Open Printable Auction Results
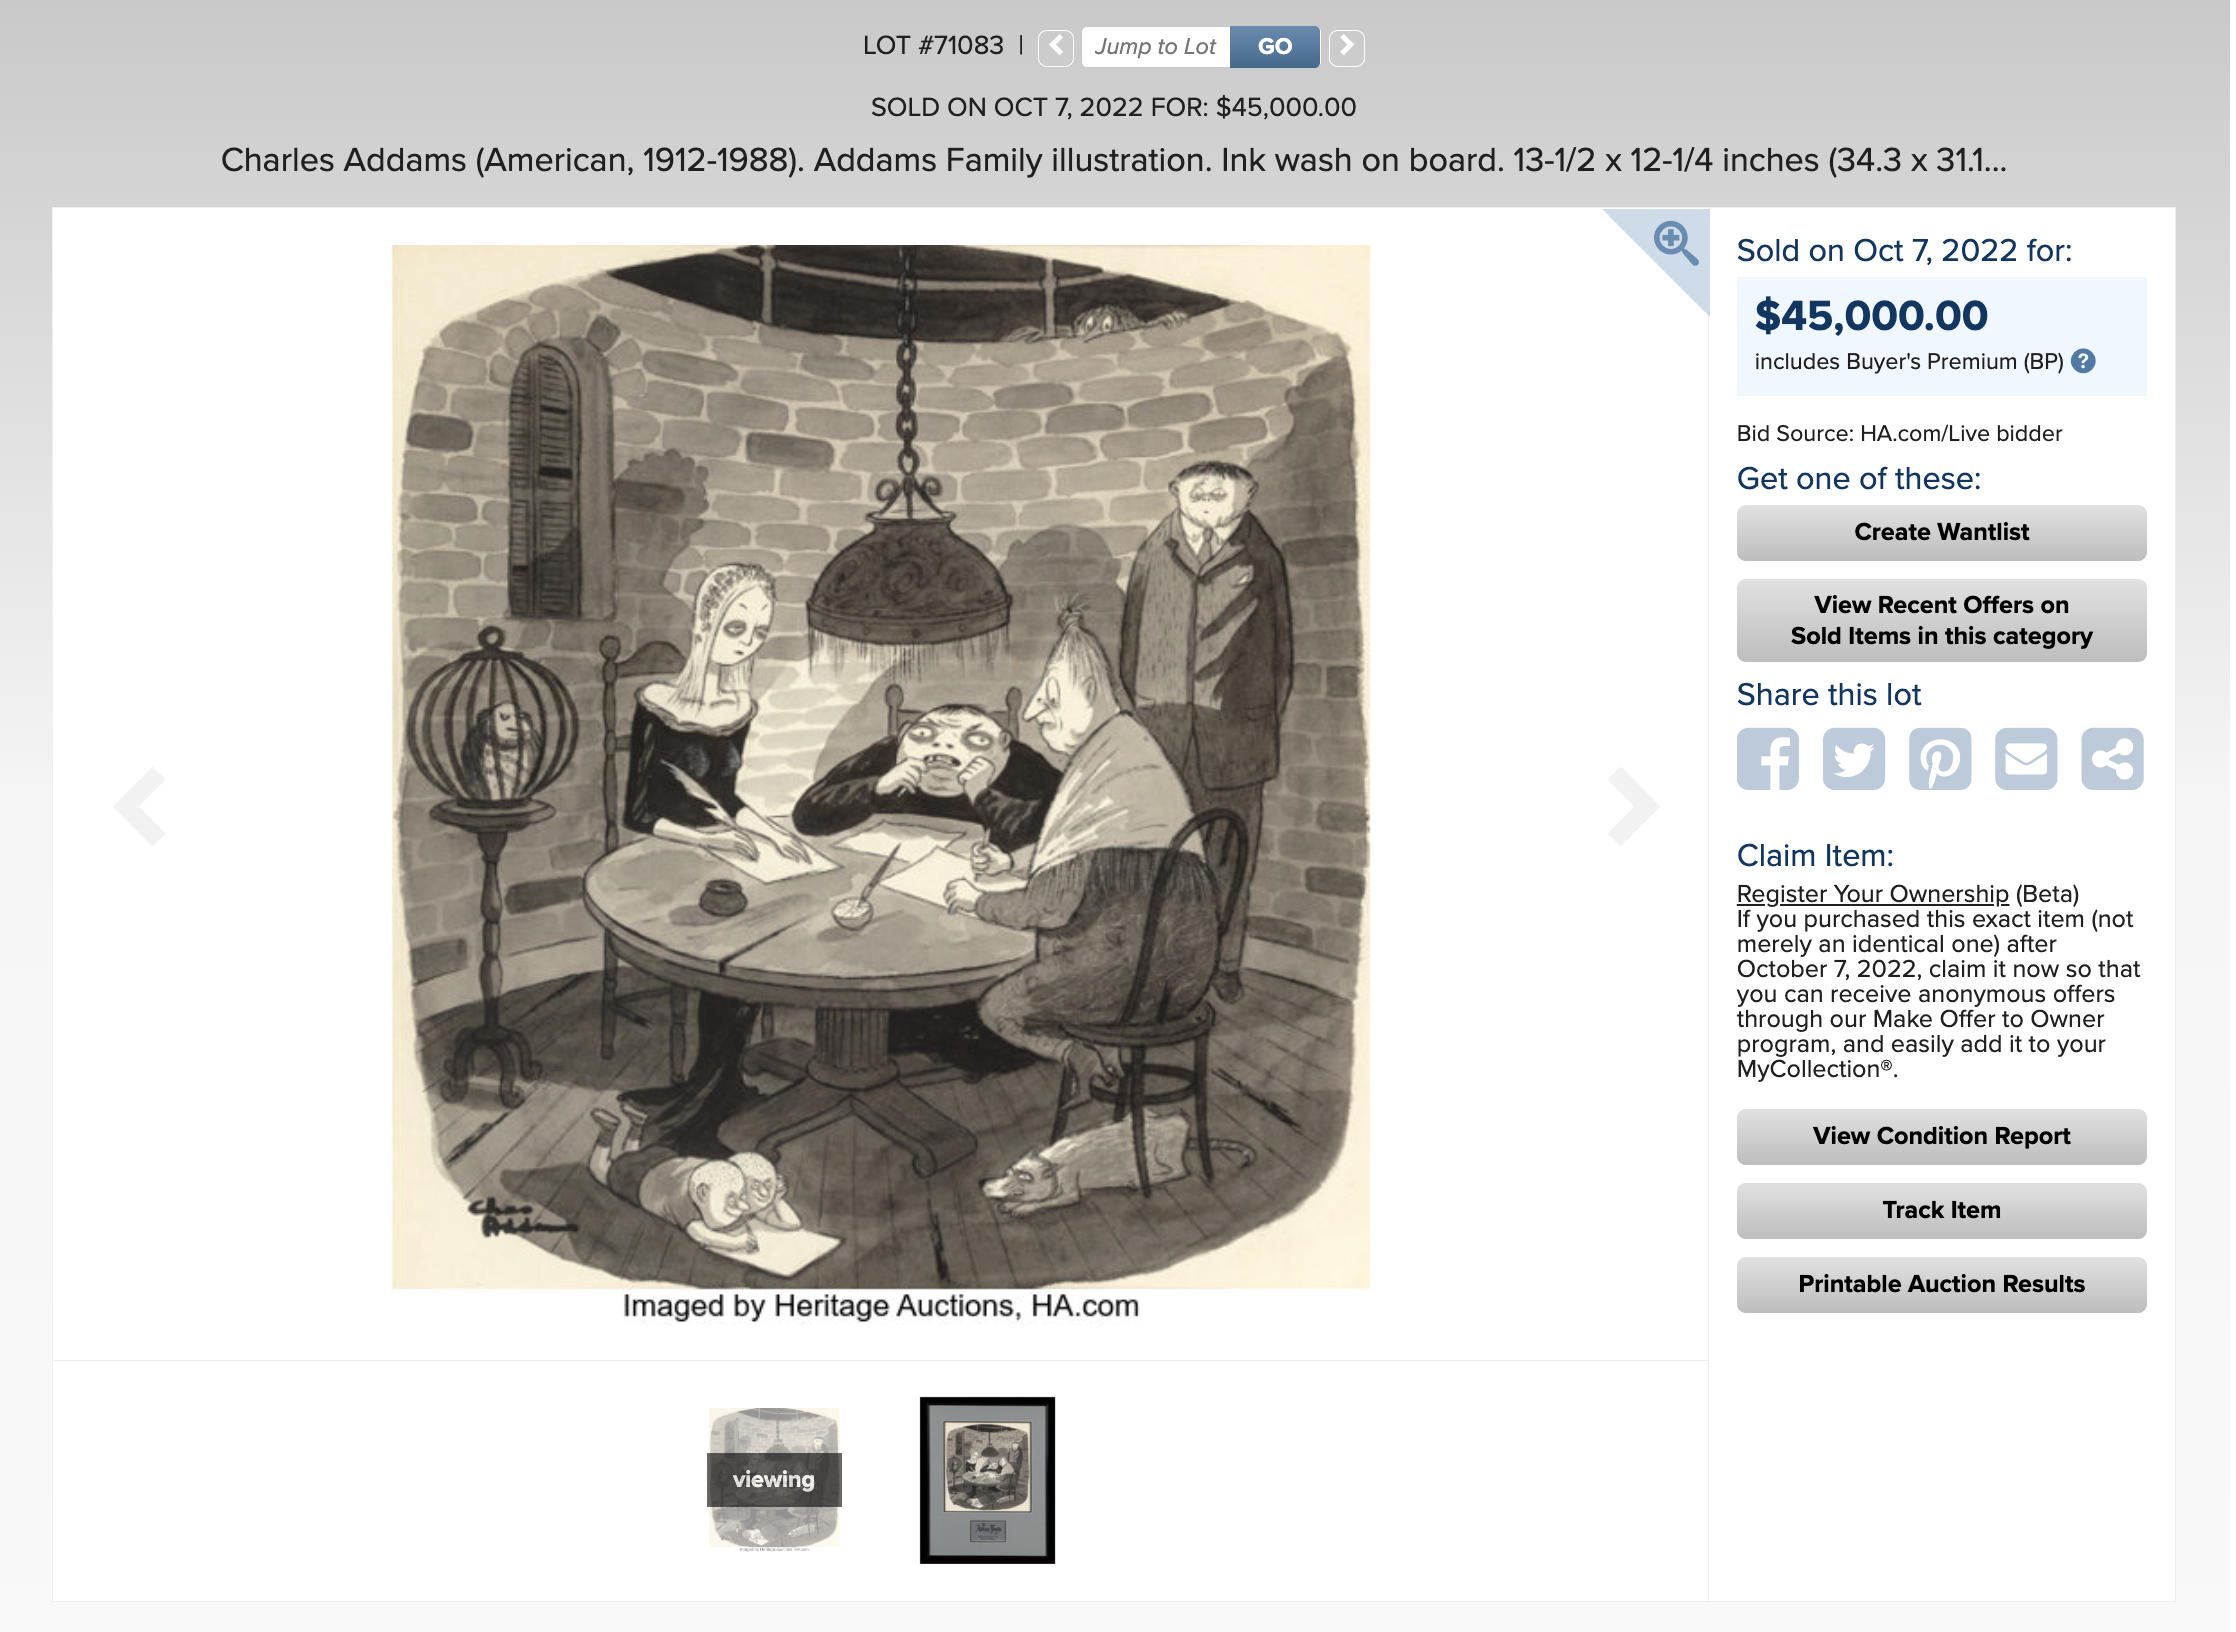Viewport: 2236px width, 1632px height. point(1940,1284)
